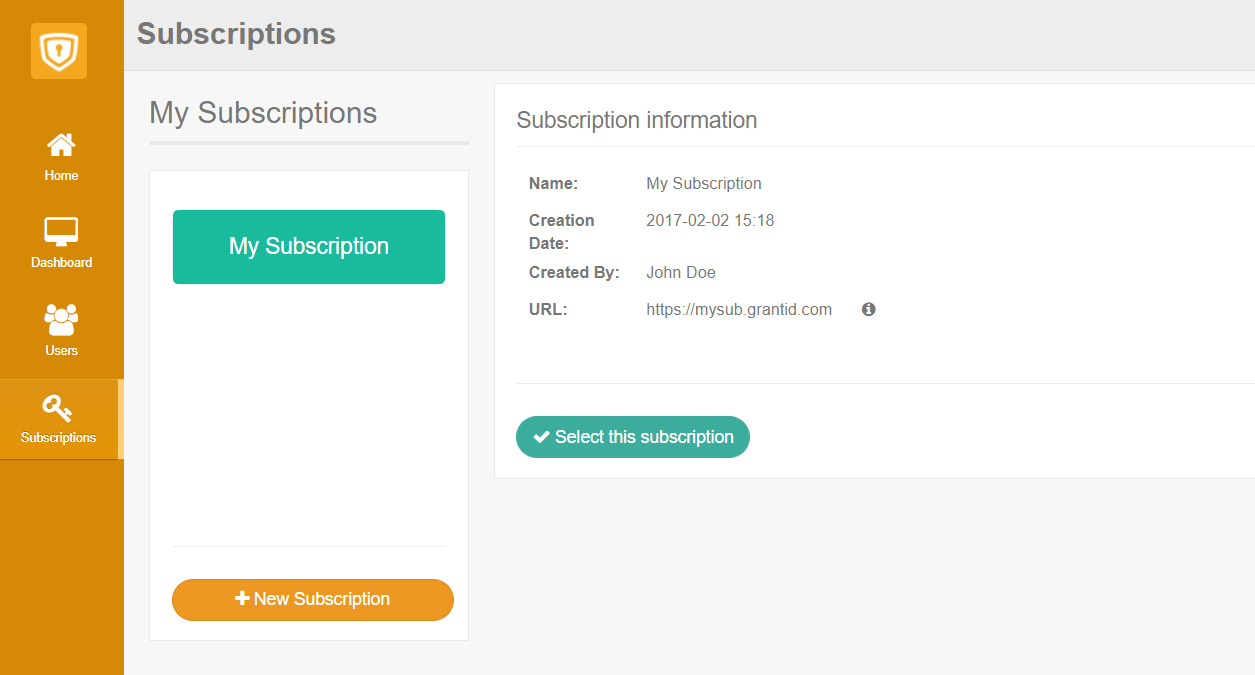
Task: Click the Subscription information heading
Action: (637, 121)
